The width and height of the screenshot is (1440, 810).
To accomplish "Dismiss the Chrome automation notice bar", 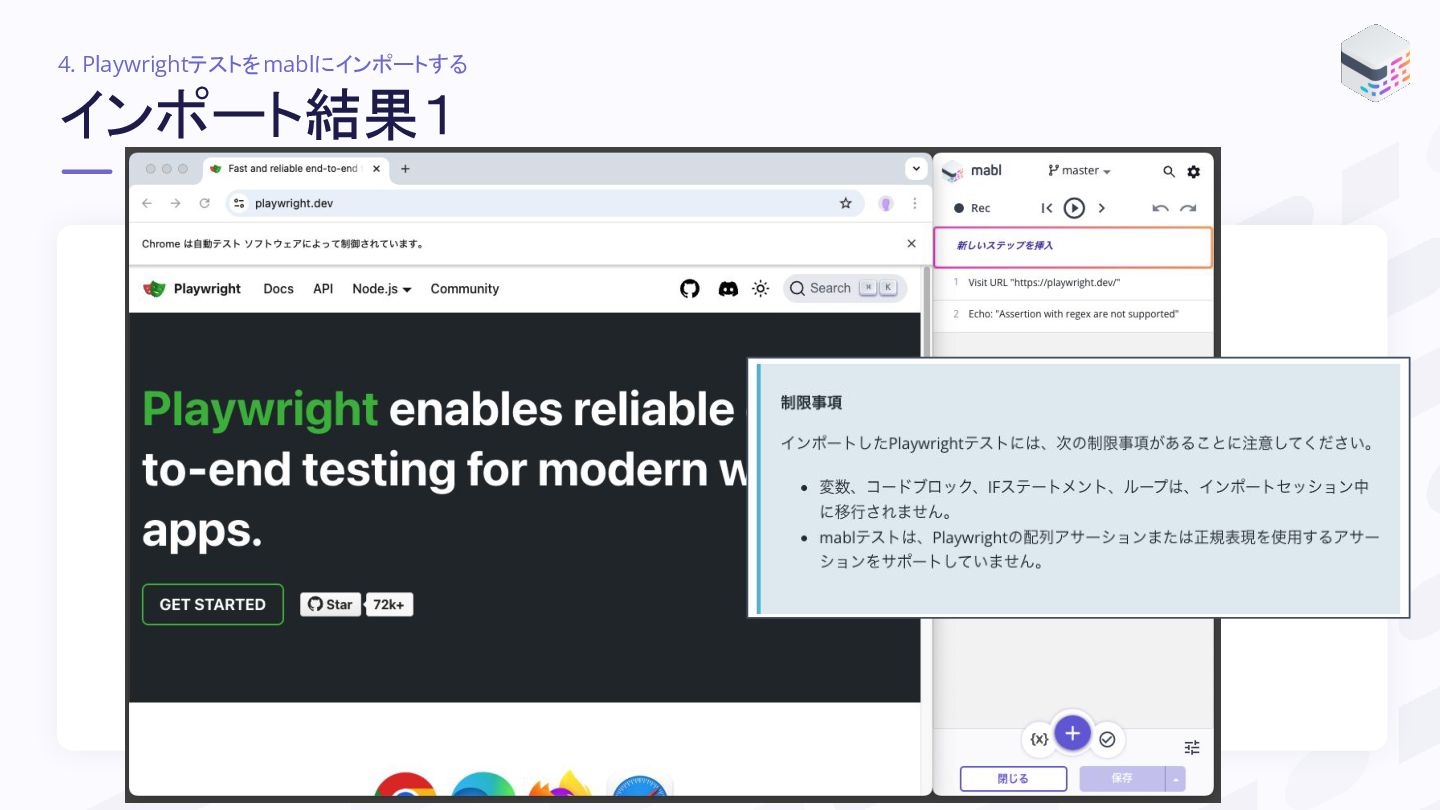I will (911, 243).
